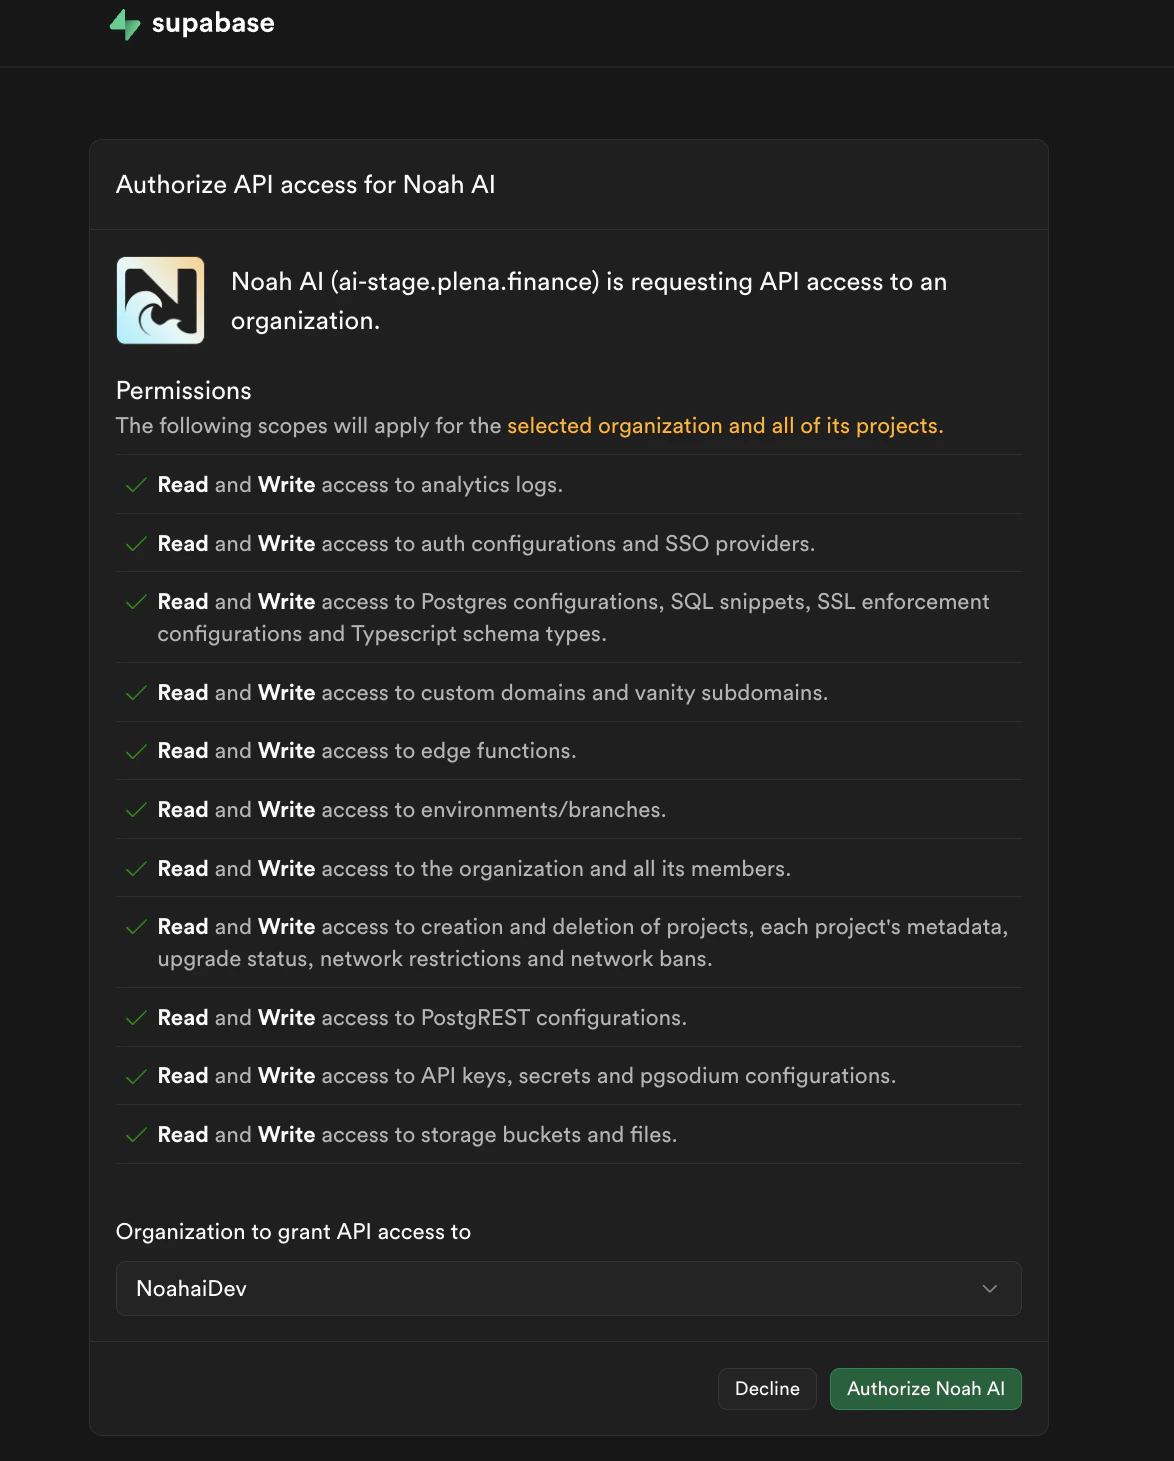Screen dimensions: 1174x1461
Task: Click the checkmark beside custom domains scope
Action: pyautogui.click(x=135, y=692)
